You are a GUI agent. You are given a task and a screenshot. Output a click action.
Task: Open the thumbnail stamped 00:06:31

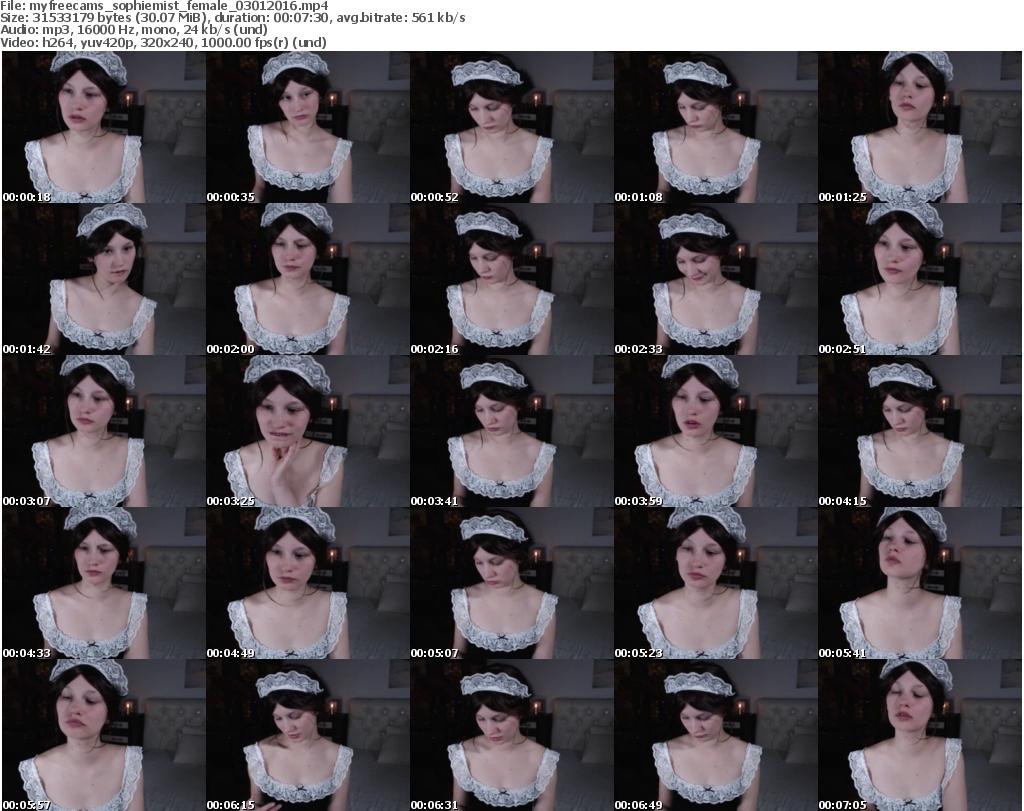511,735
